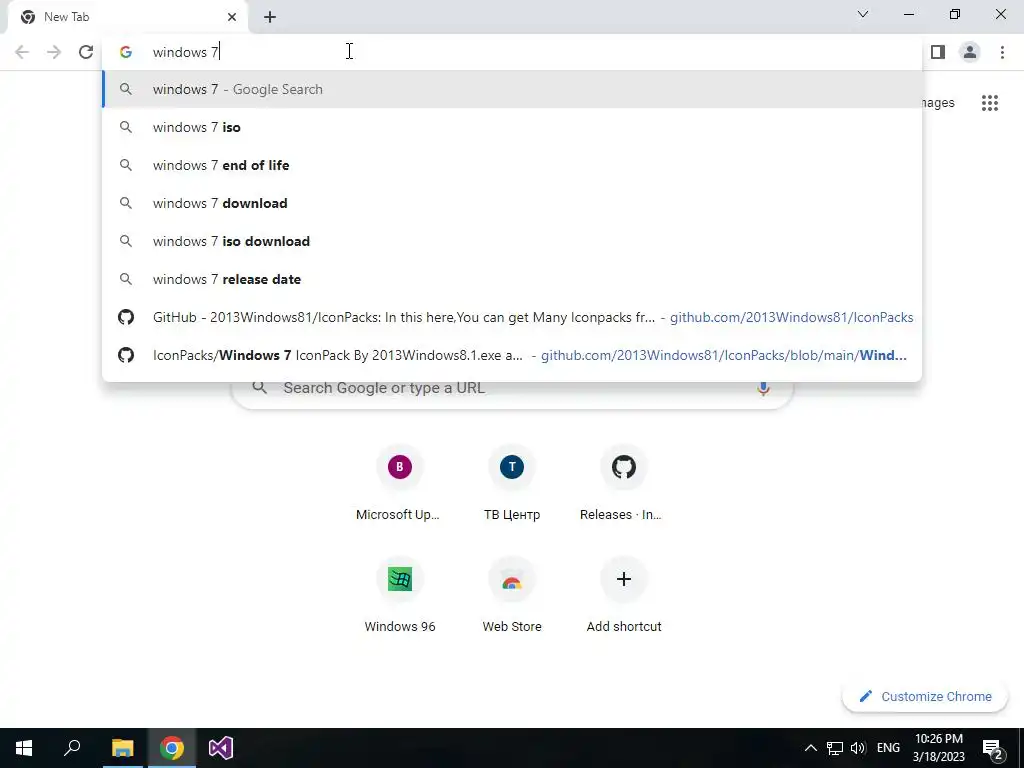The width and height of the screenshot is (1024, 768).
Task: Open IconPacks/Windows 7 IconPack blob suggestion
Action: click(513, 355)
